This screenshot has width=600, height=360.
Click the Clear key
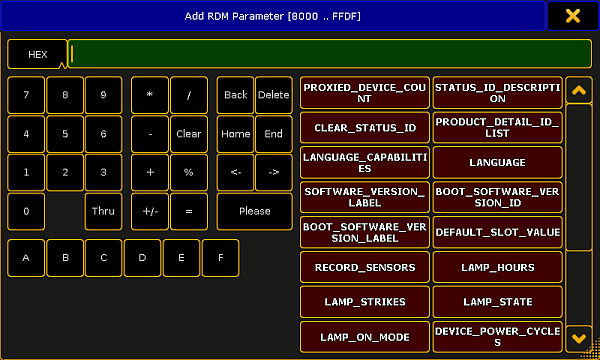click(x=189, y=134)
